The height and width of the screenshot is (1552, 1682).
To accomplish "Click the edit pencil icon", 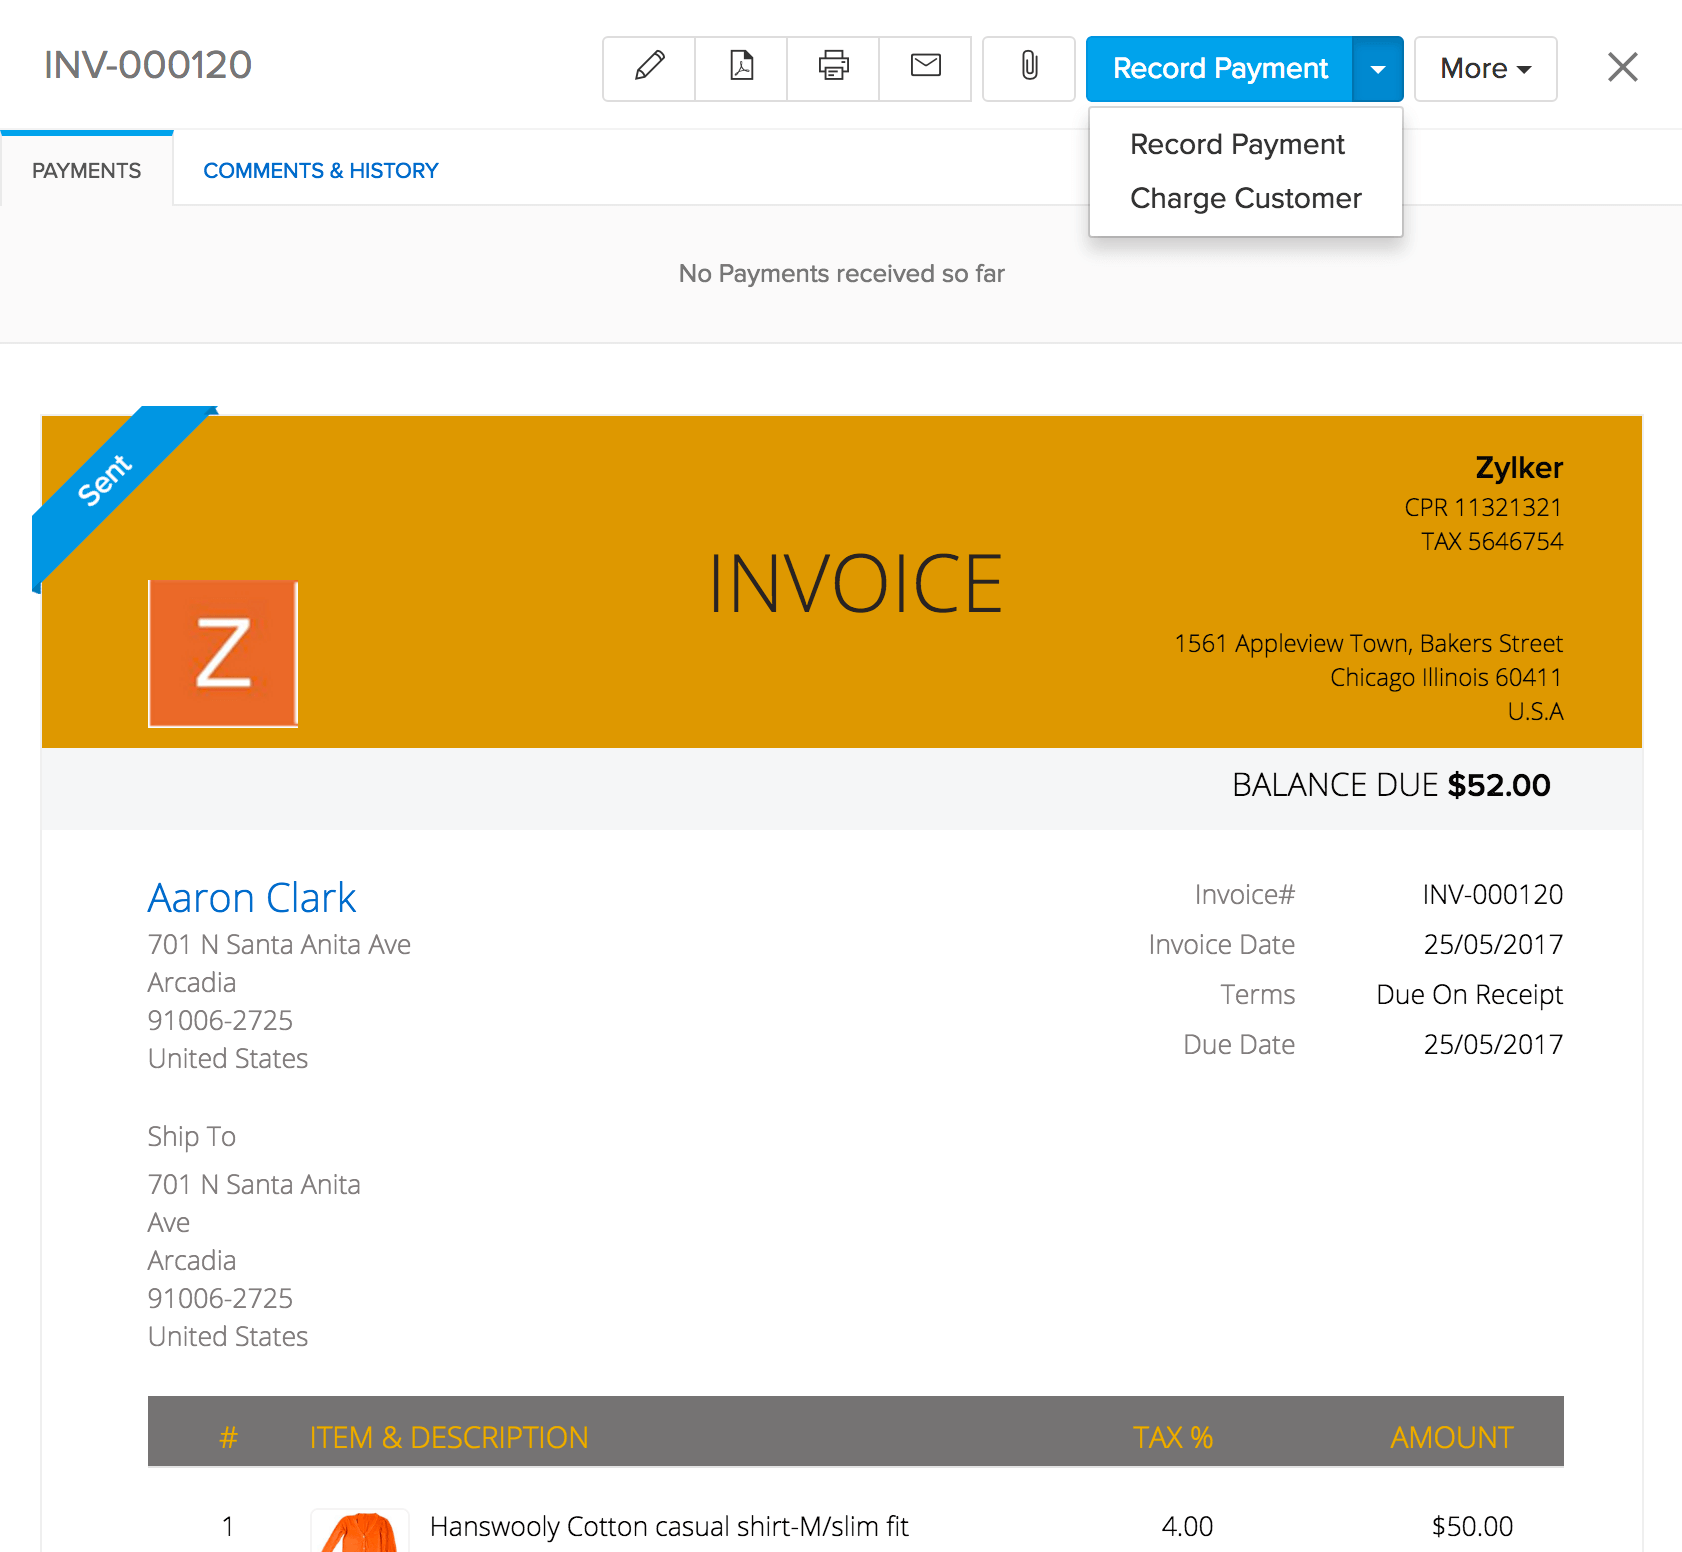I will tap(648, 68).
